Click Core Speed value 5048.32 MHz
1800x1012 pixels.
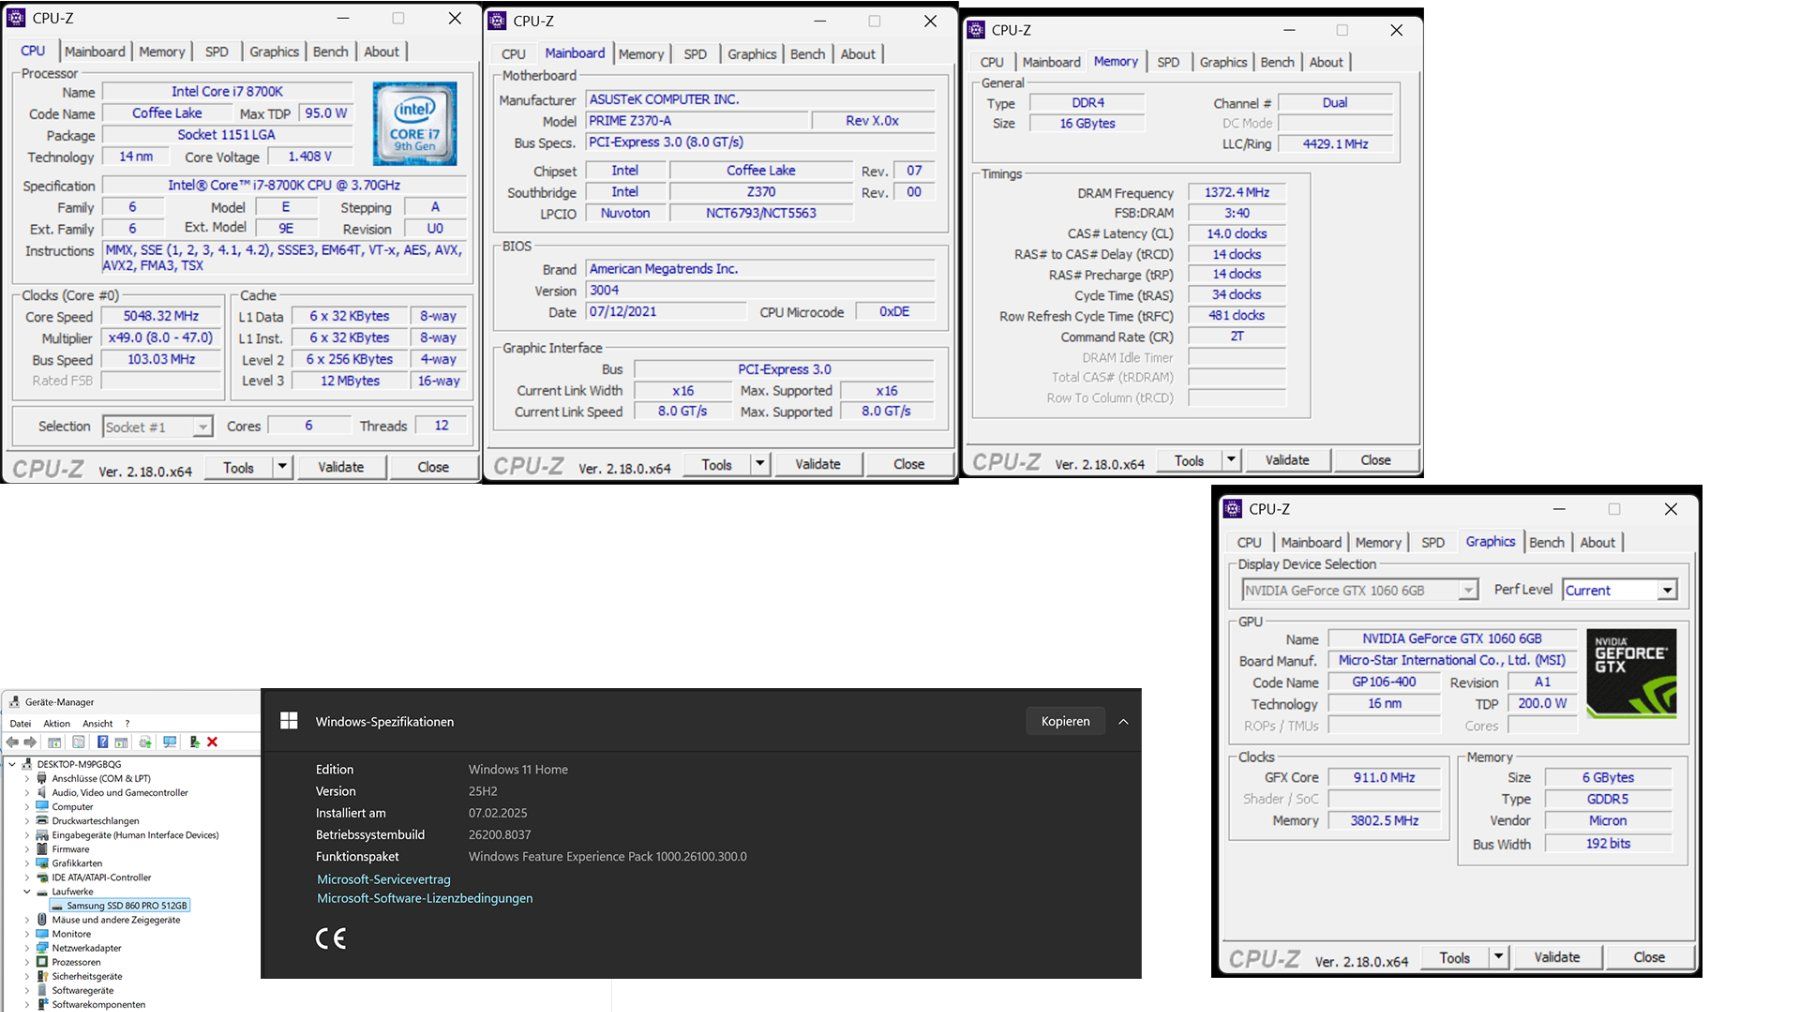click(161, 316)
